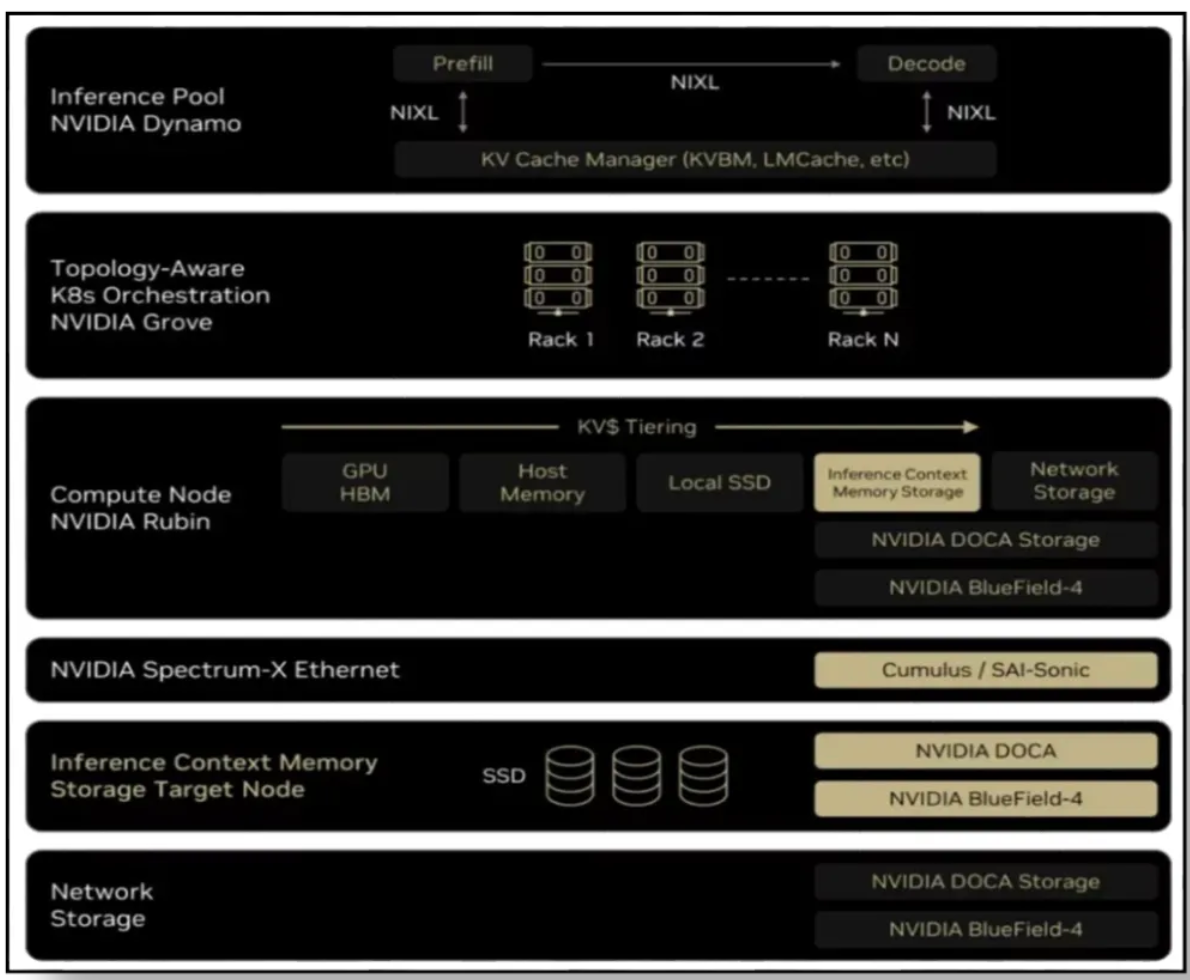Viewport: 1190px width, 980px height.
Task: Click the KV Cache Manager bar
Action: [x=694, y=159]
